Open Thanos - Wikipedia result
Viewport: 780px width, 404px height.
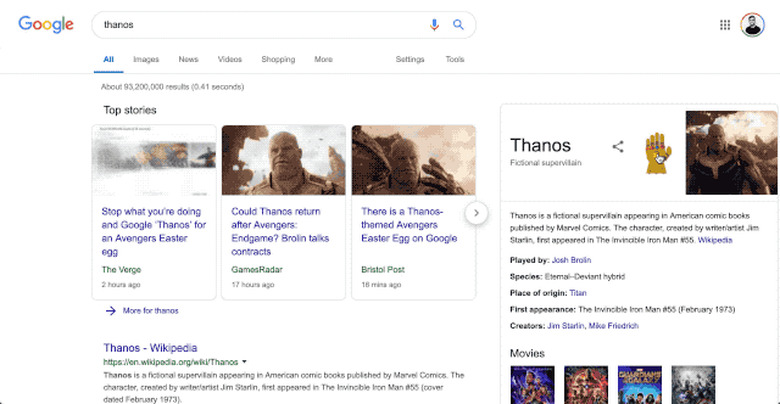pos(150,348)
